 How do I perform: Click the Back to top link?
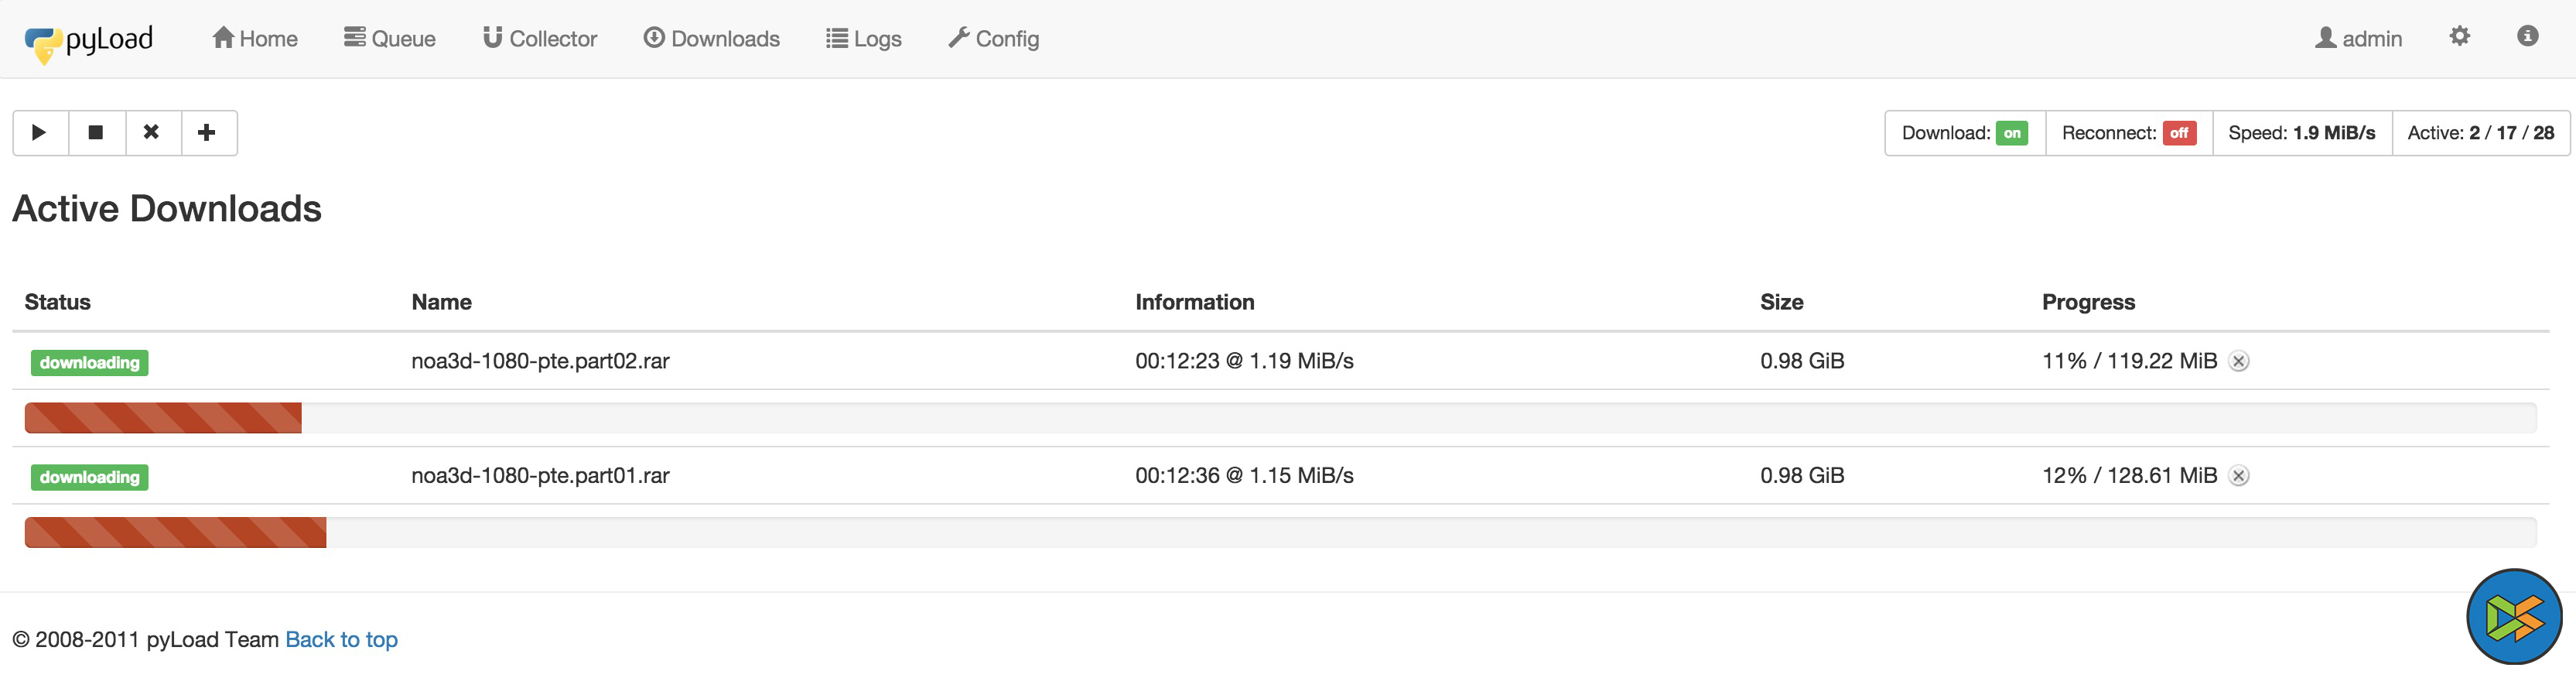coord(341,639)
